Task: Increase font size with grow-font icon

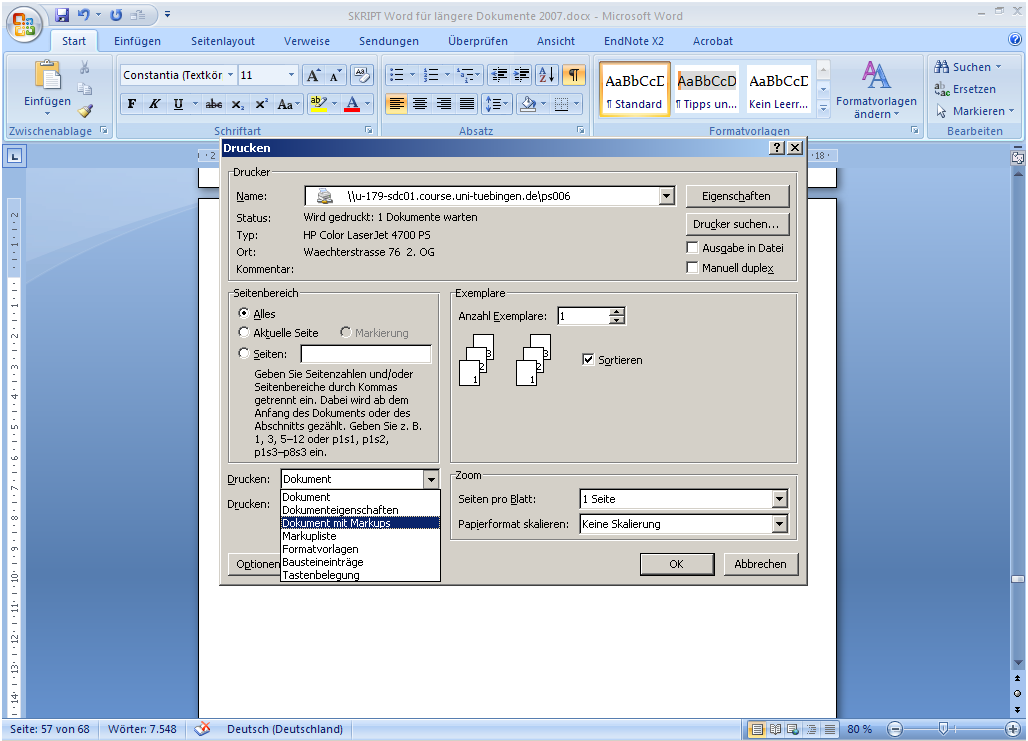Action: click(313, 75)
